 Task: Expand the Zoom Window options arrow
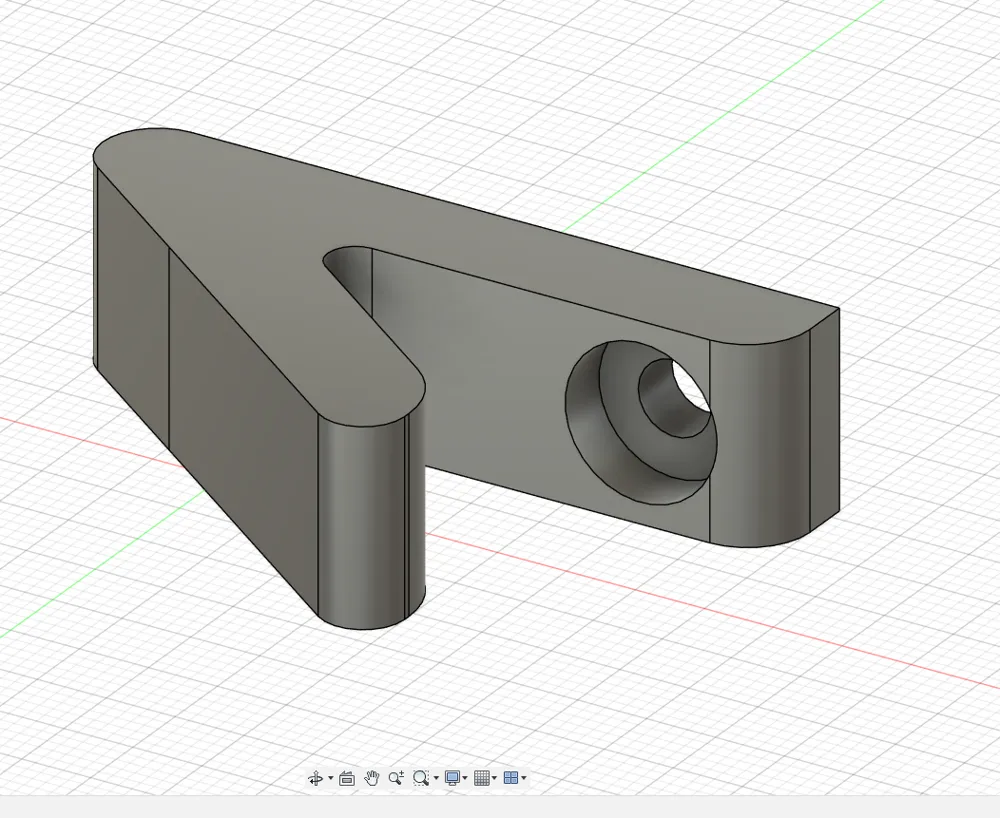click(436, 778)
